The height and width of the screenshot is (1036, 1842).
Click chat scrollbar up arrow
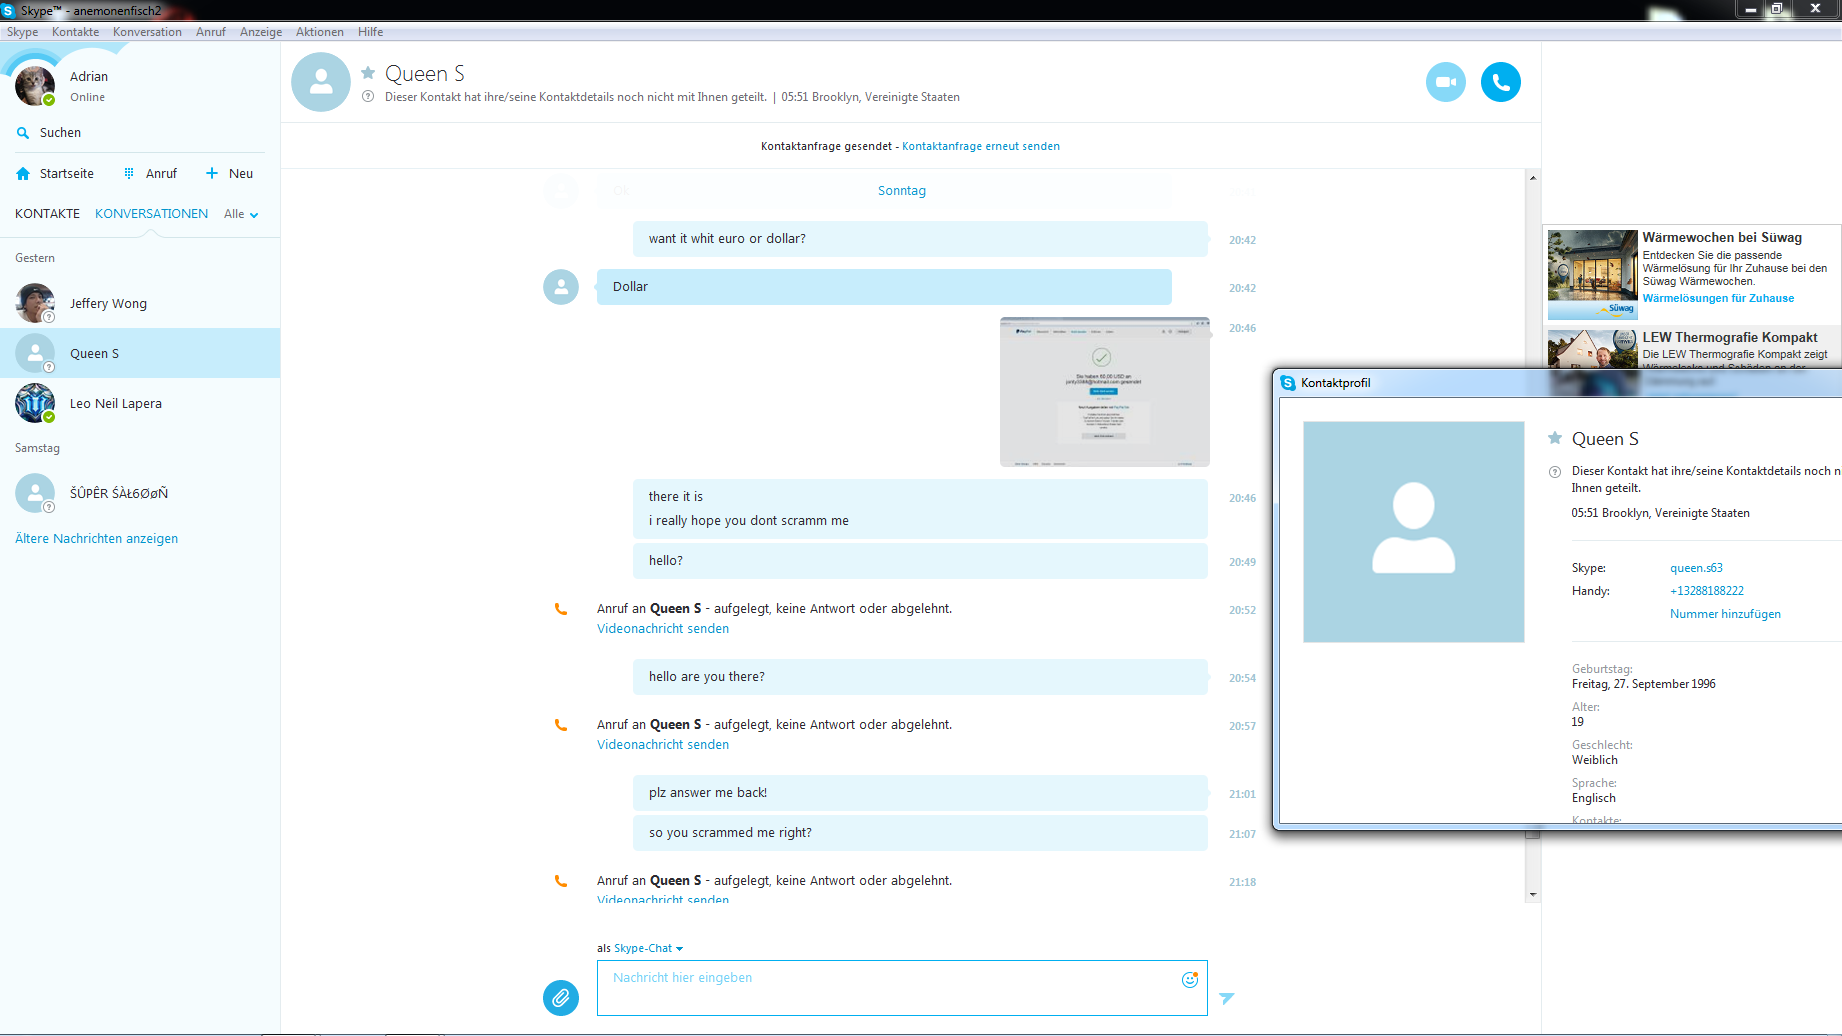click(1532, 178)
